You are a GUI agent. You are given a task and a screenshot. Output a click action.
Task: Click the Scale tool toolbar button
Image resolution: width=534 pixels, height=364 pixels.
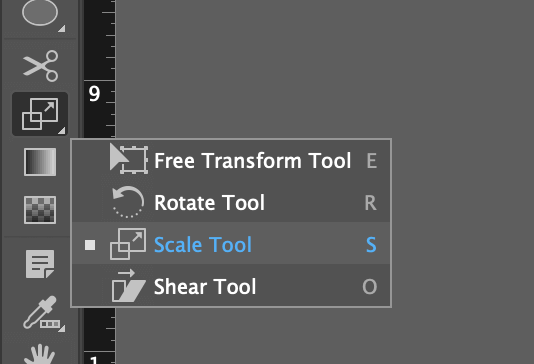pyautogui.click(x=40, y=114)
